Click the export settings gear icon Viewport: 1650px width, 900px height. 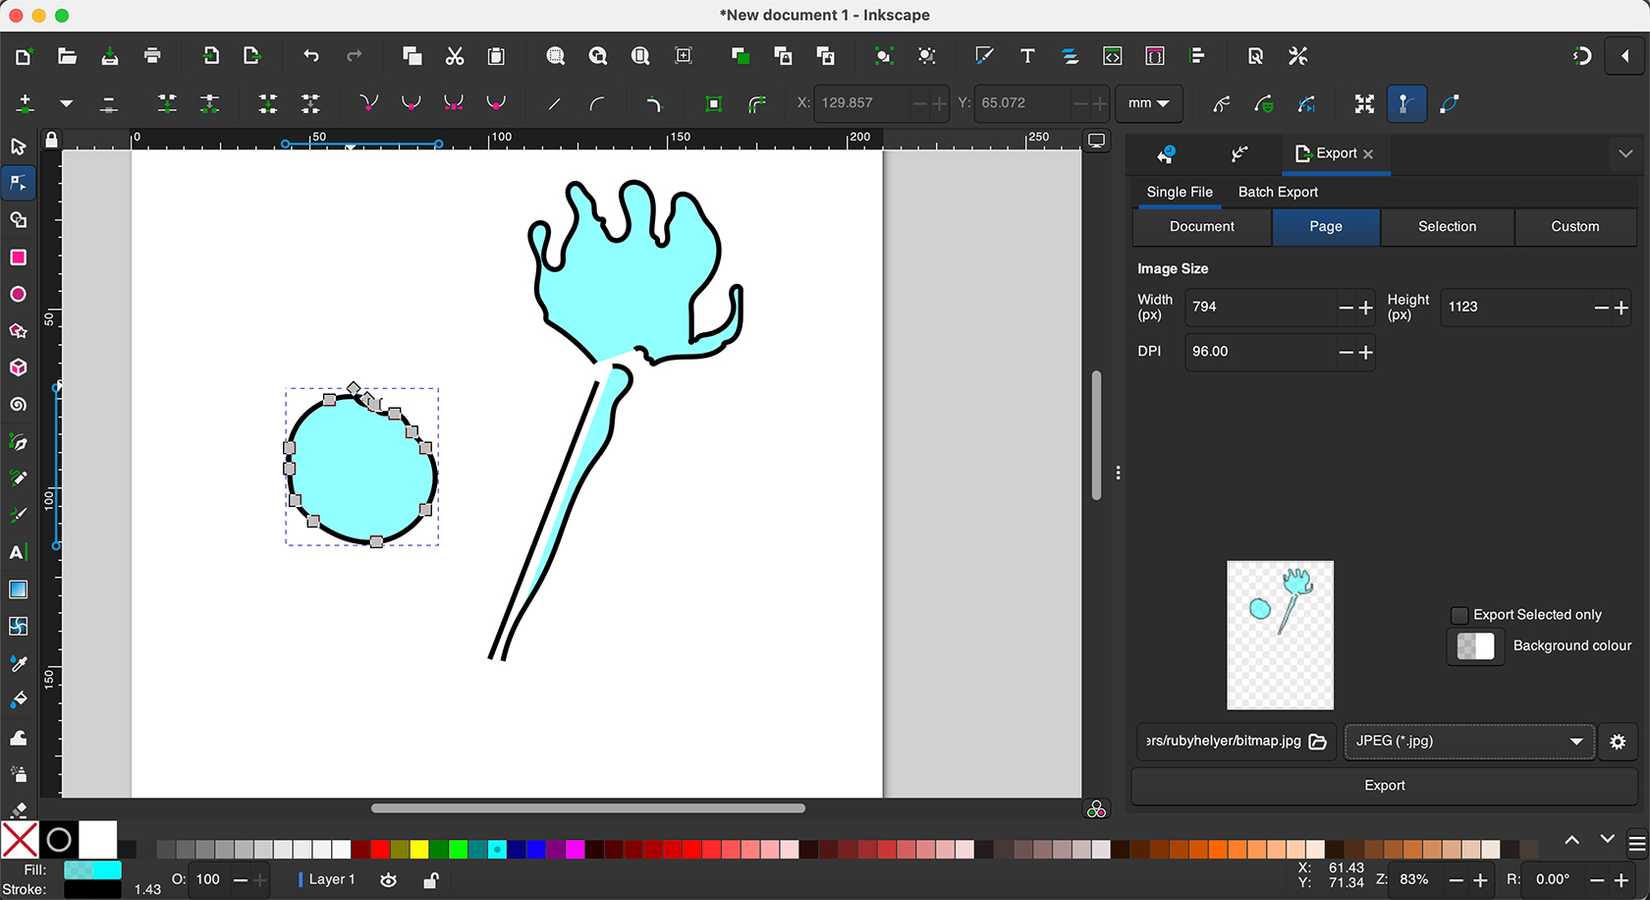(1617, 741)
